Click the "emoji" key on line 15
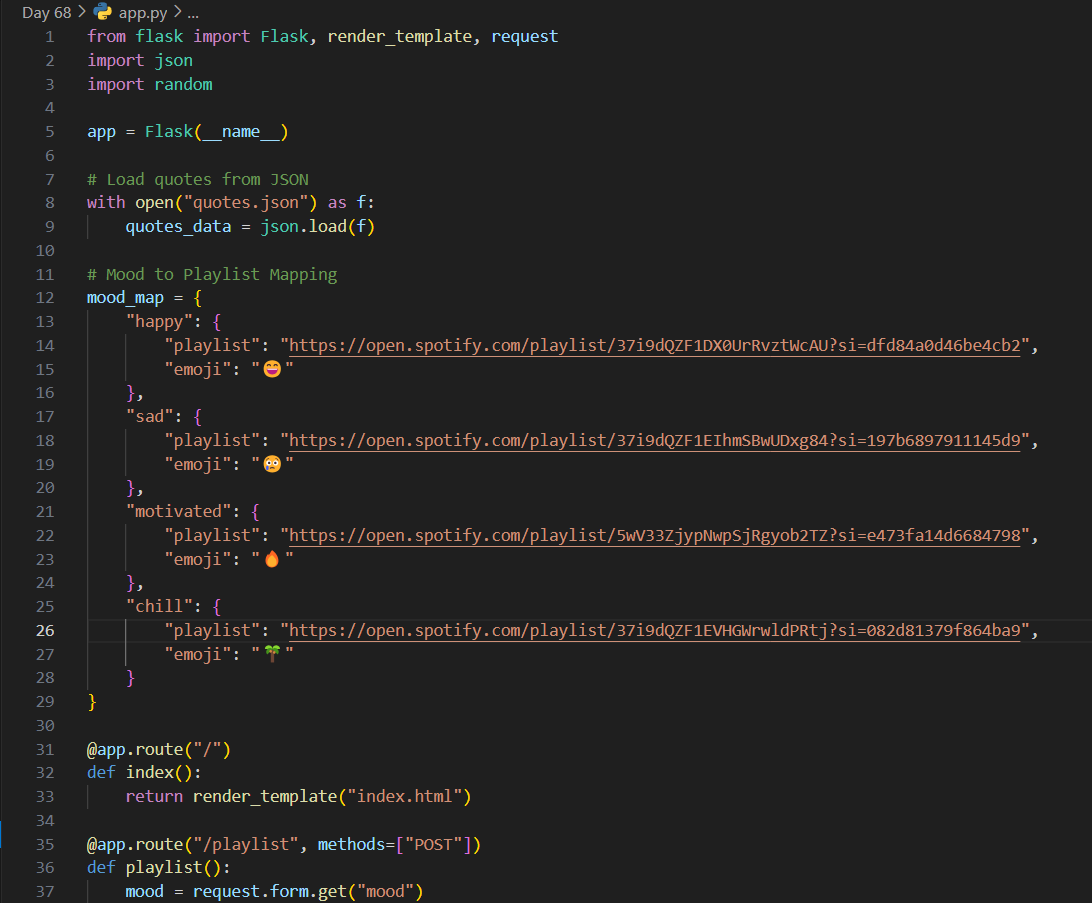Viewport: 1092px width, 903px height. click(x=198, y=369)
